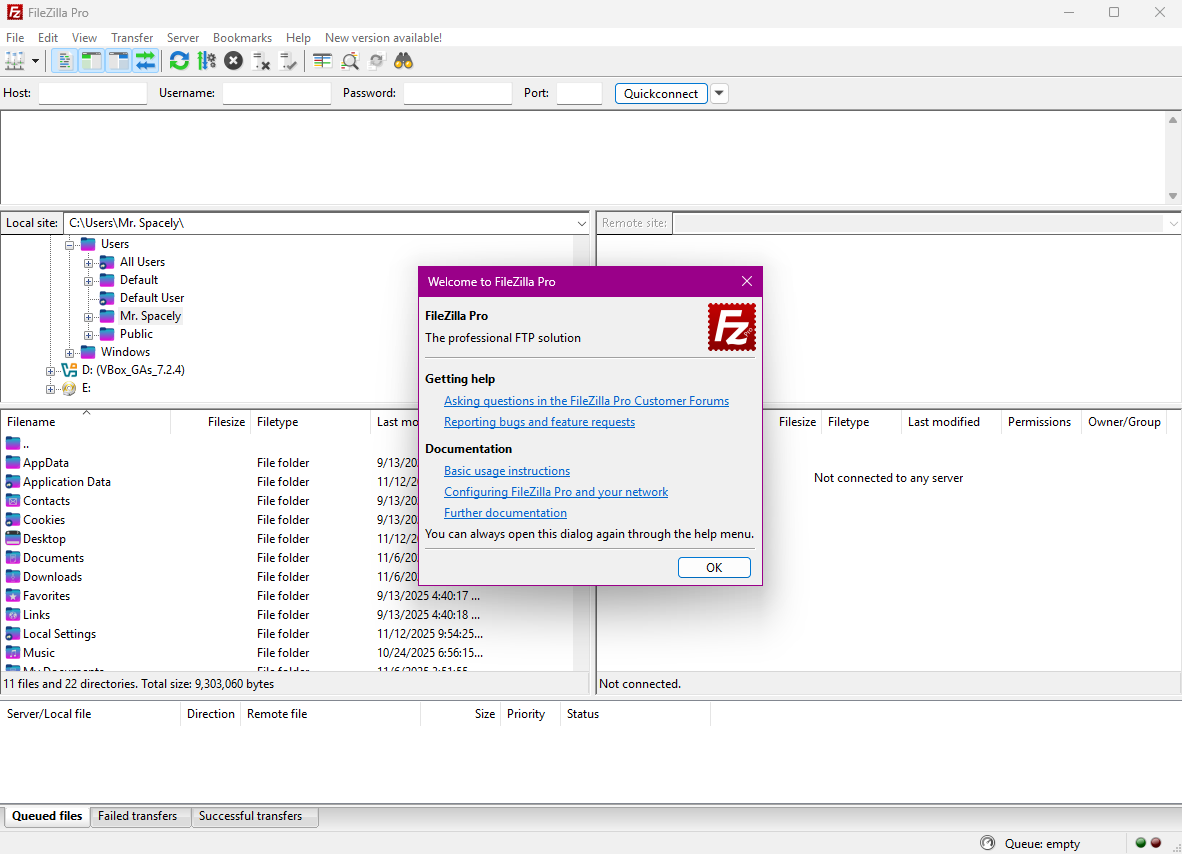Click the green refresh file lists icon
1182x854 pixels.
pos(179,61)
